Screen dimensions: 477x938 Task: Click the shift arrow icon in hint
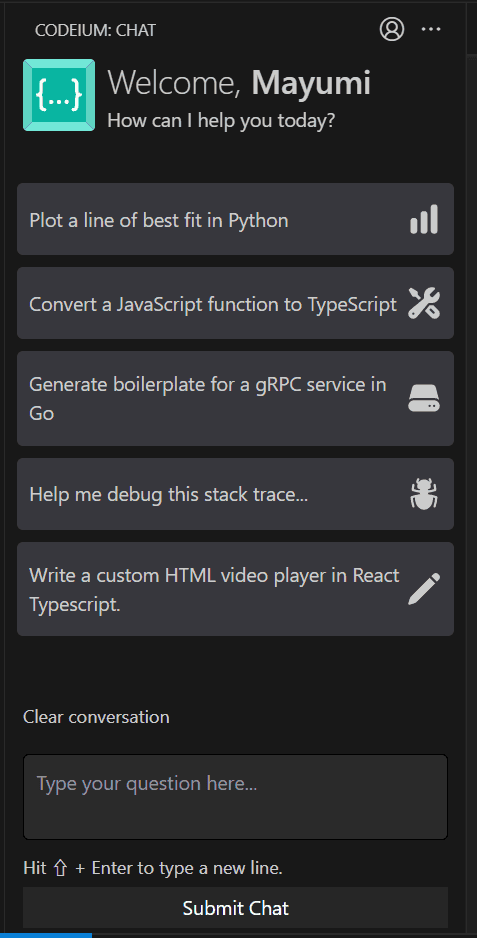60,869
